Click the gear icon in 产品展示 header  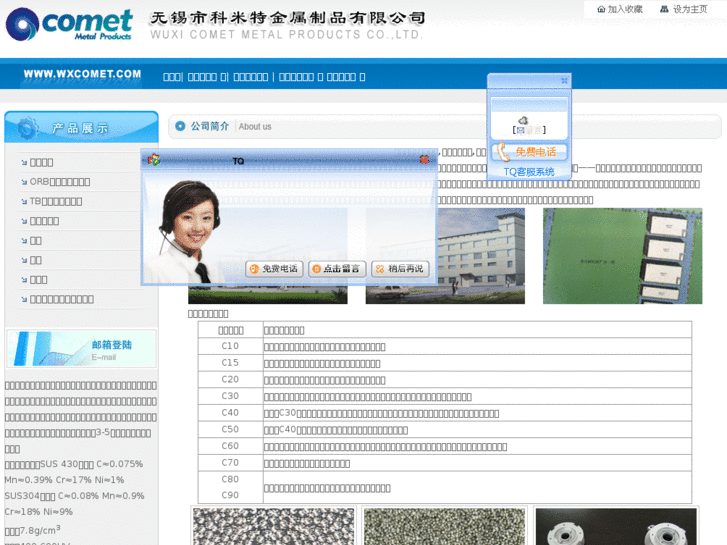point(28,127)
